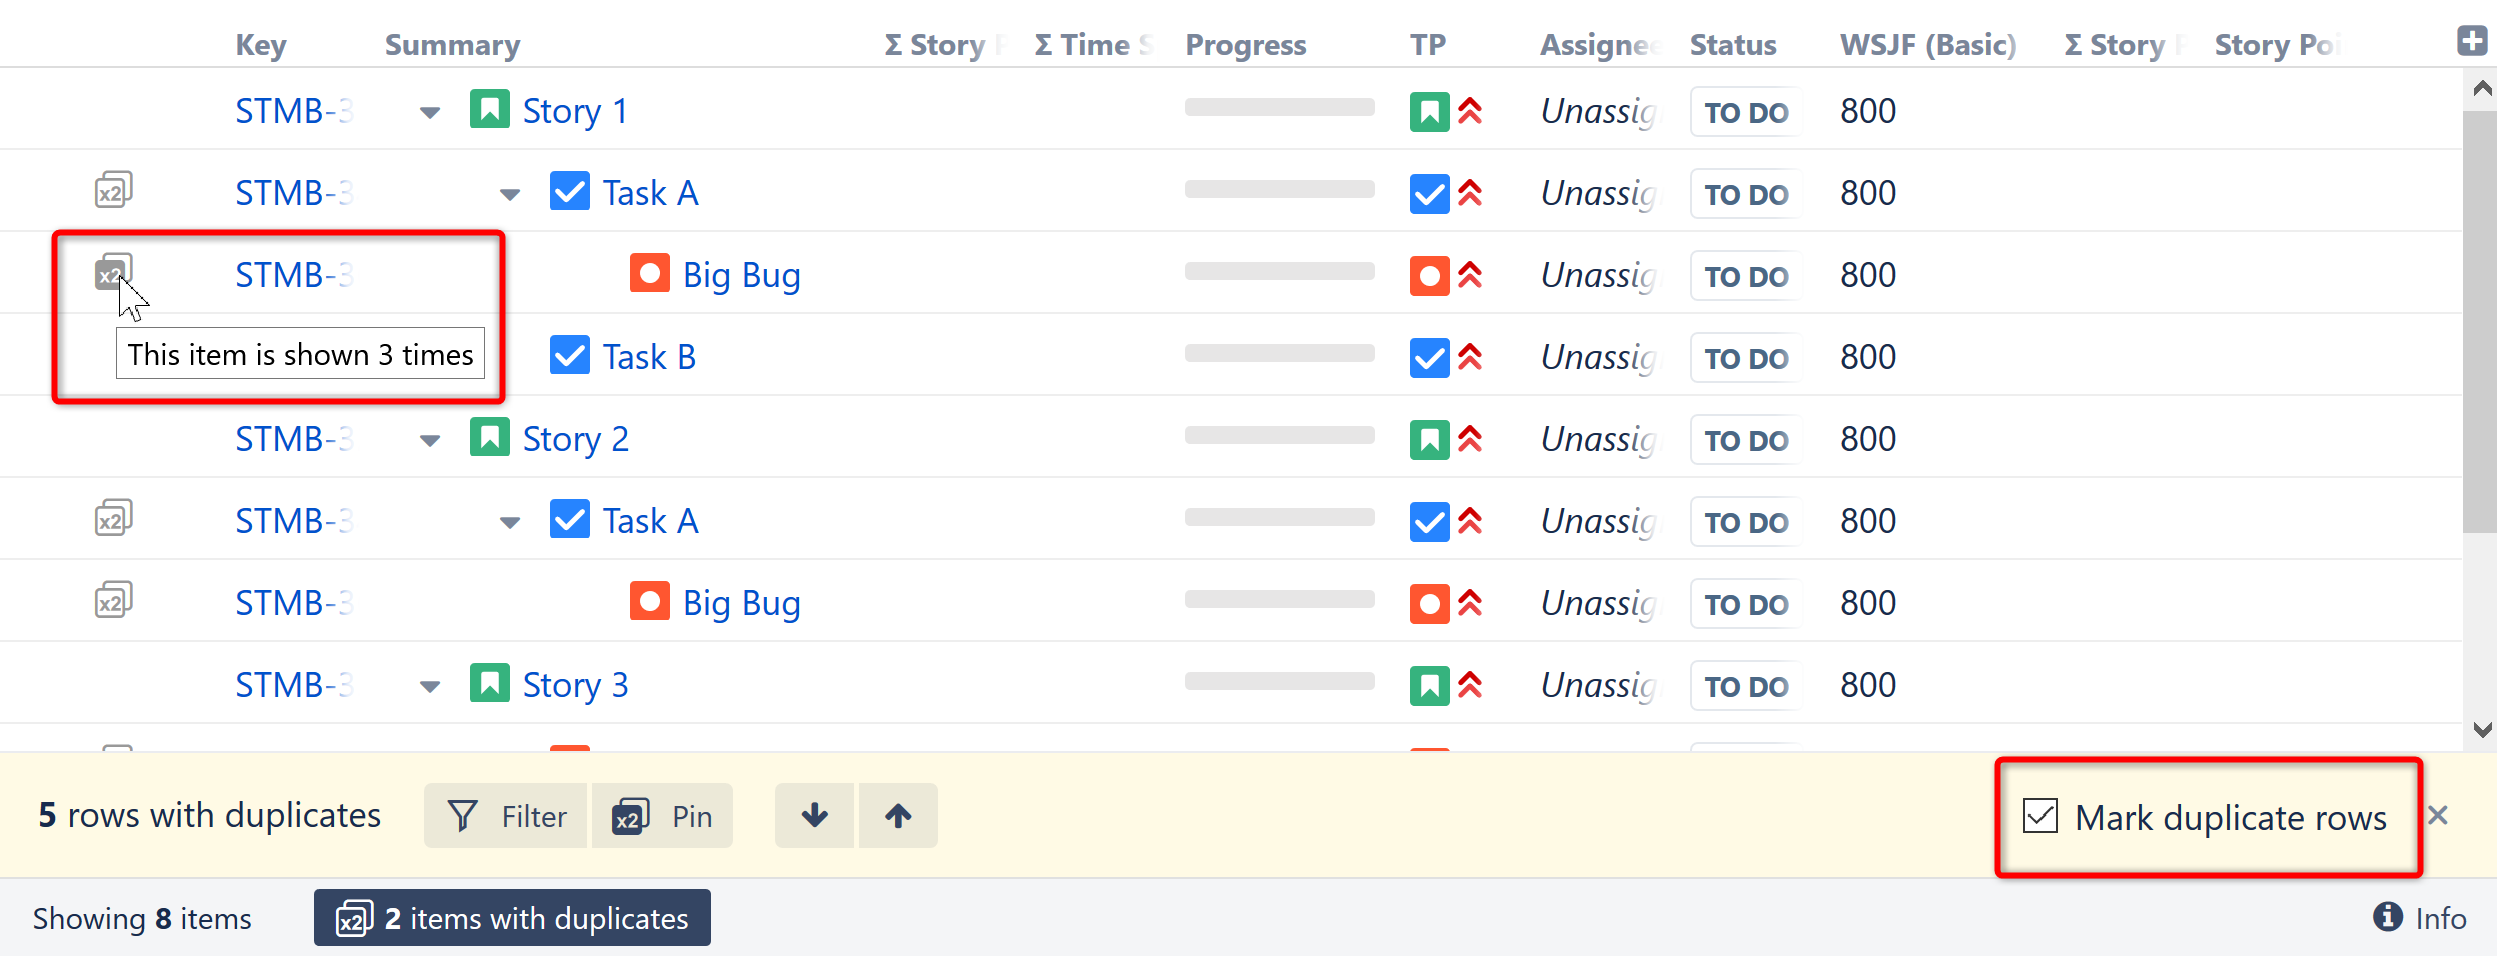Open the Task B issue link
This screenshot has width=2497, height=956.
(649, 357)
